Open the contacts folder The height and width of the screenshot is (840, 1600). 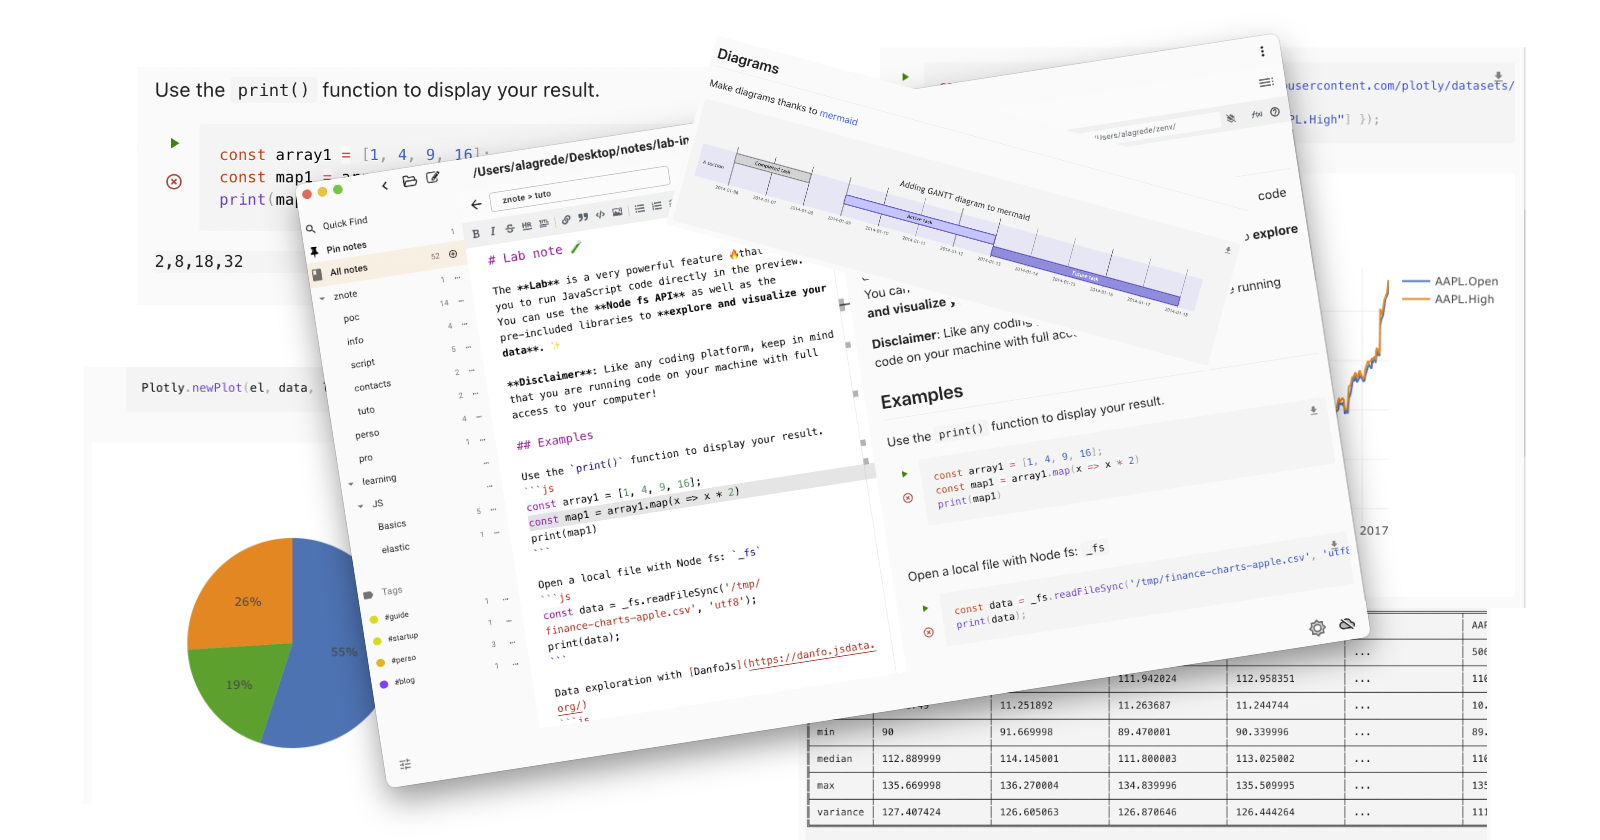pyautogui.click(x=372, y=386)
